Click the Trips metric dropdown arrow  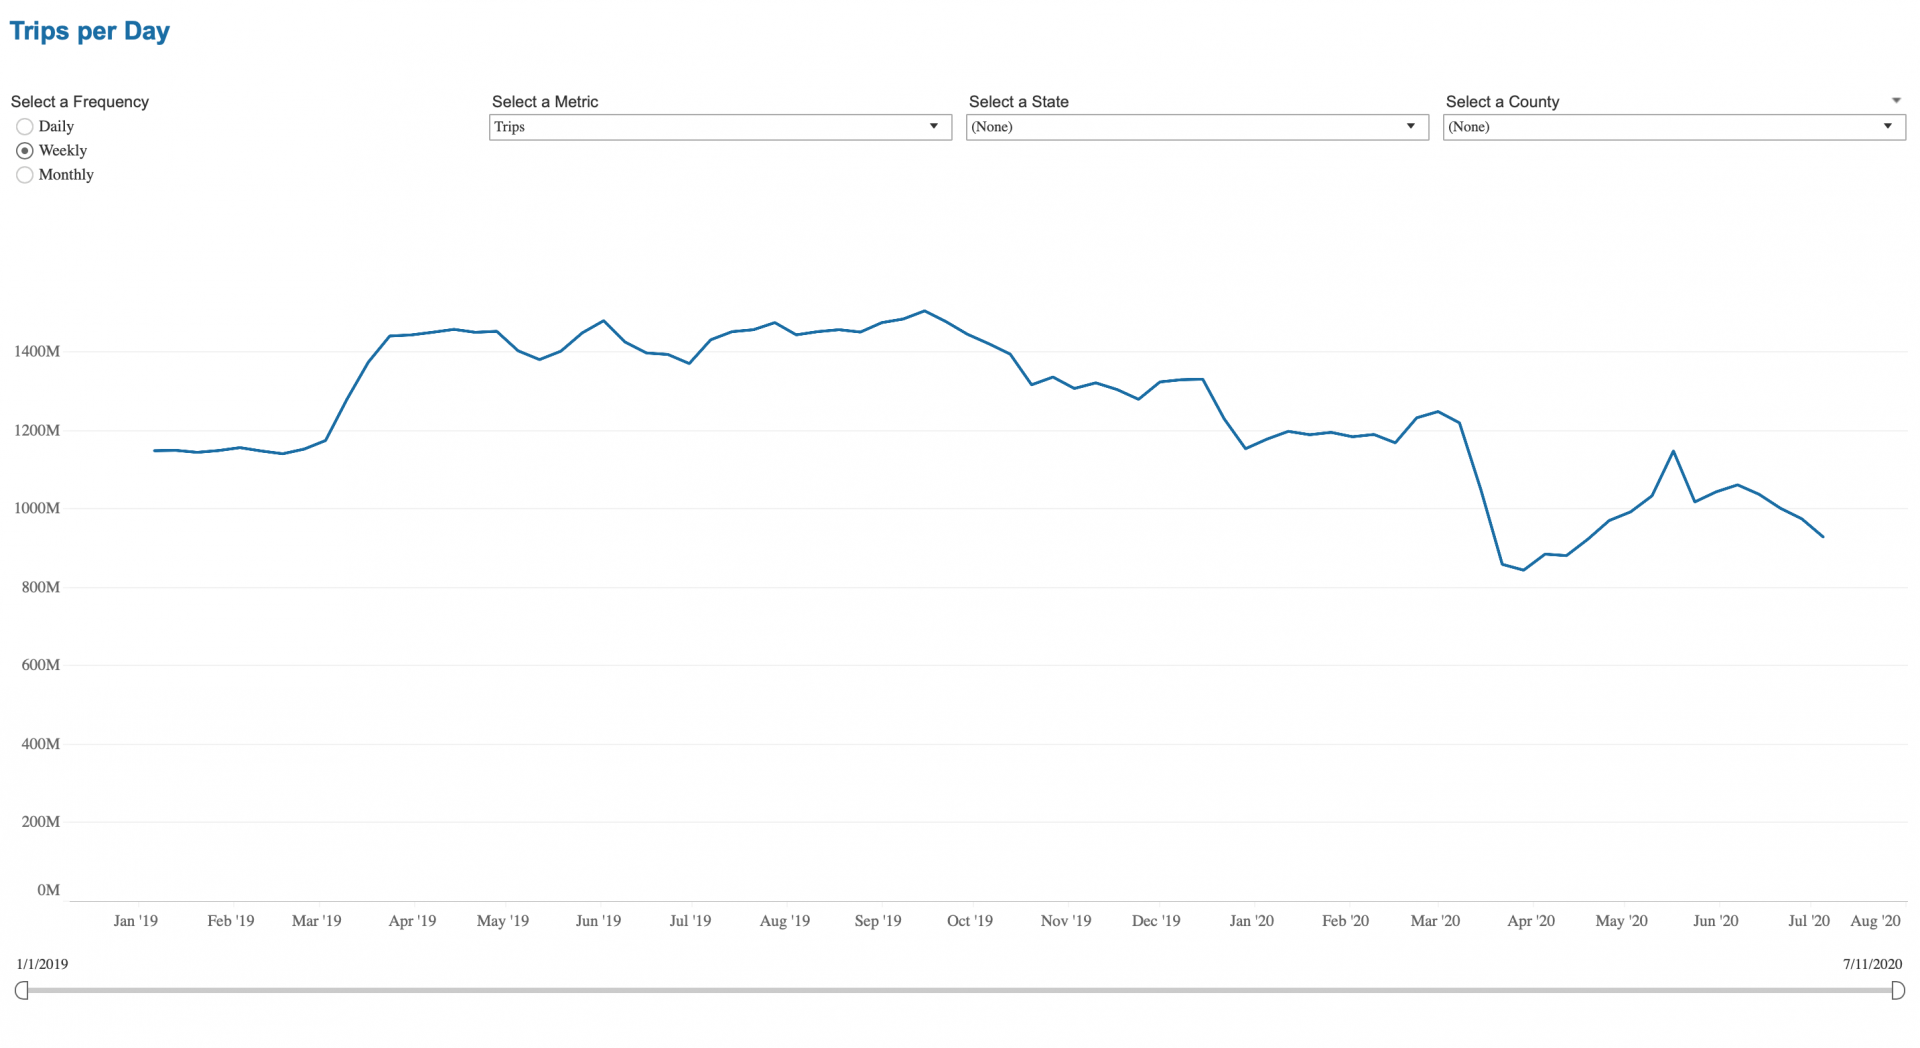point(933,127)
